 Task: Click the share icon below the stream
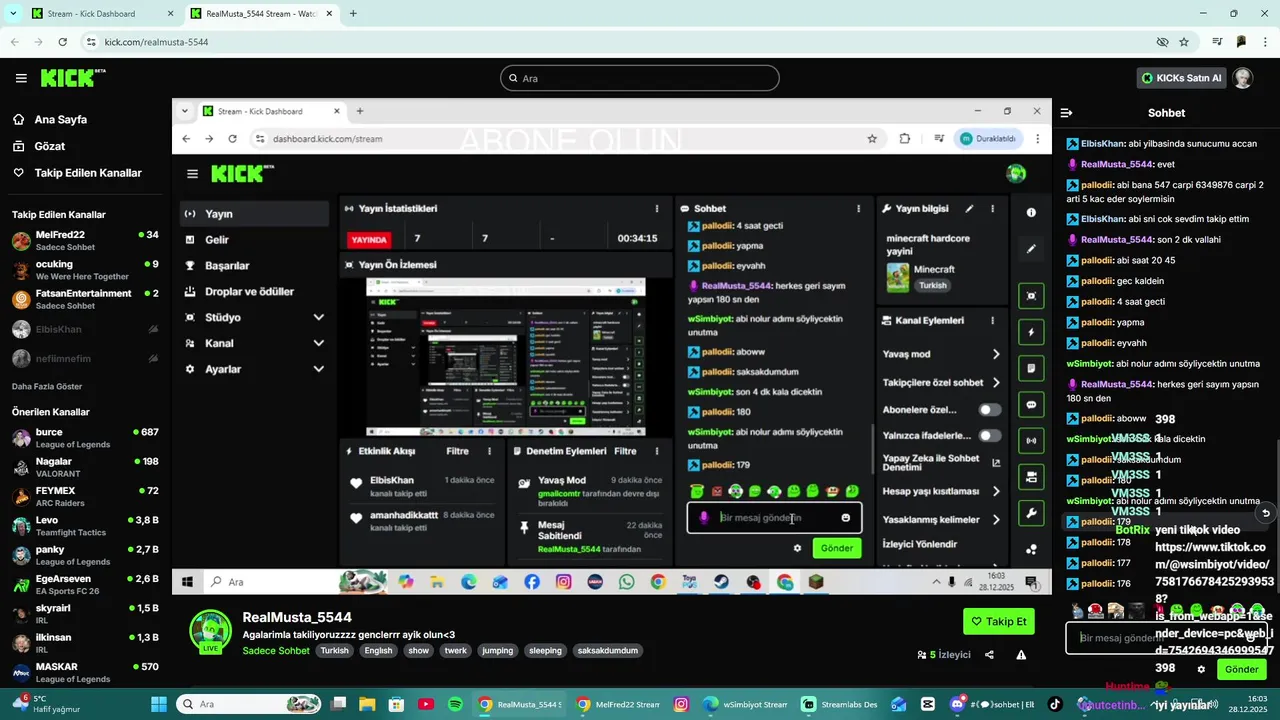coord(989,655)
